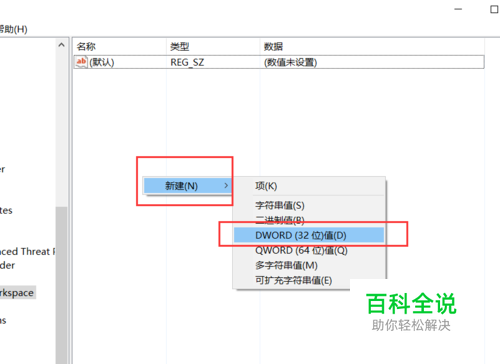The image size is (500, 364).
Task: Minimize the registry editor window
Action: (458, 9)
